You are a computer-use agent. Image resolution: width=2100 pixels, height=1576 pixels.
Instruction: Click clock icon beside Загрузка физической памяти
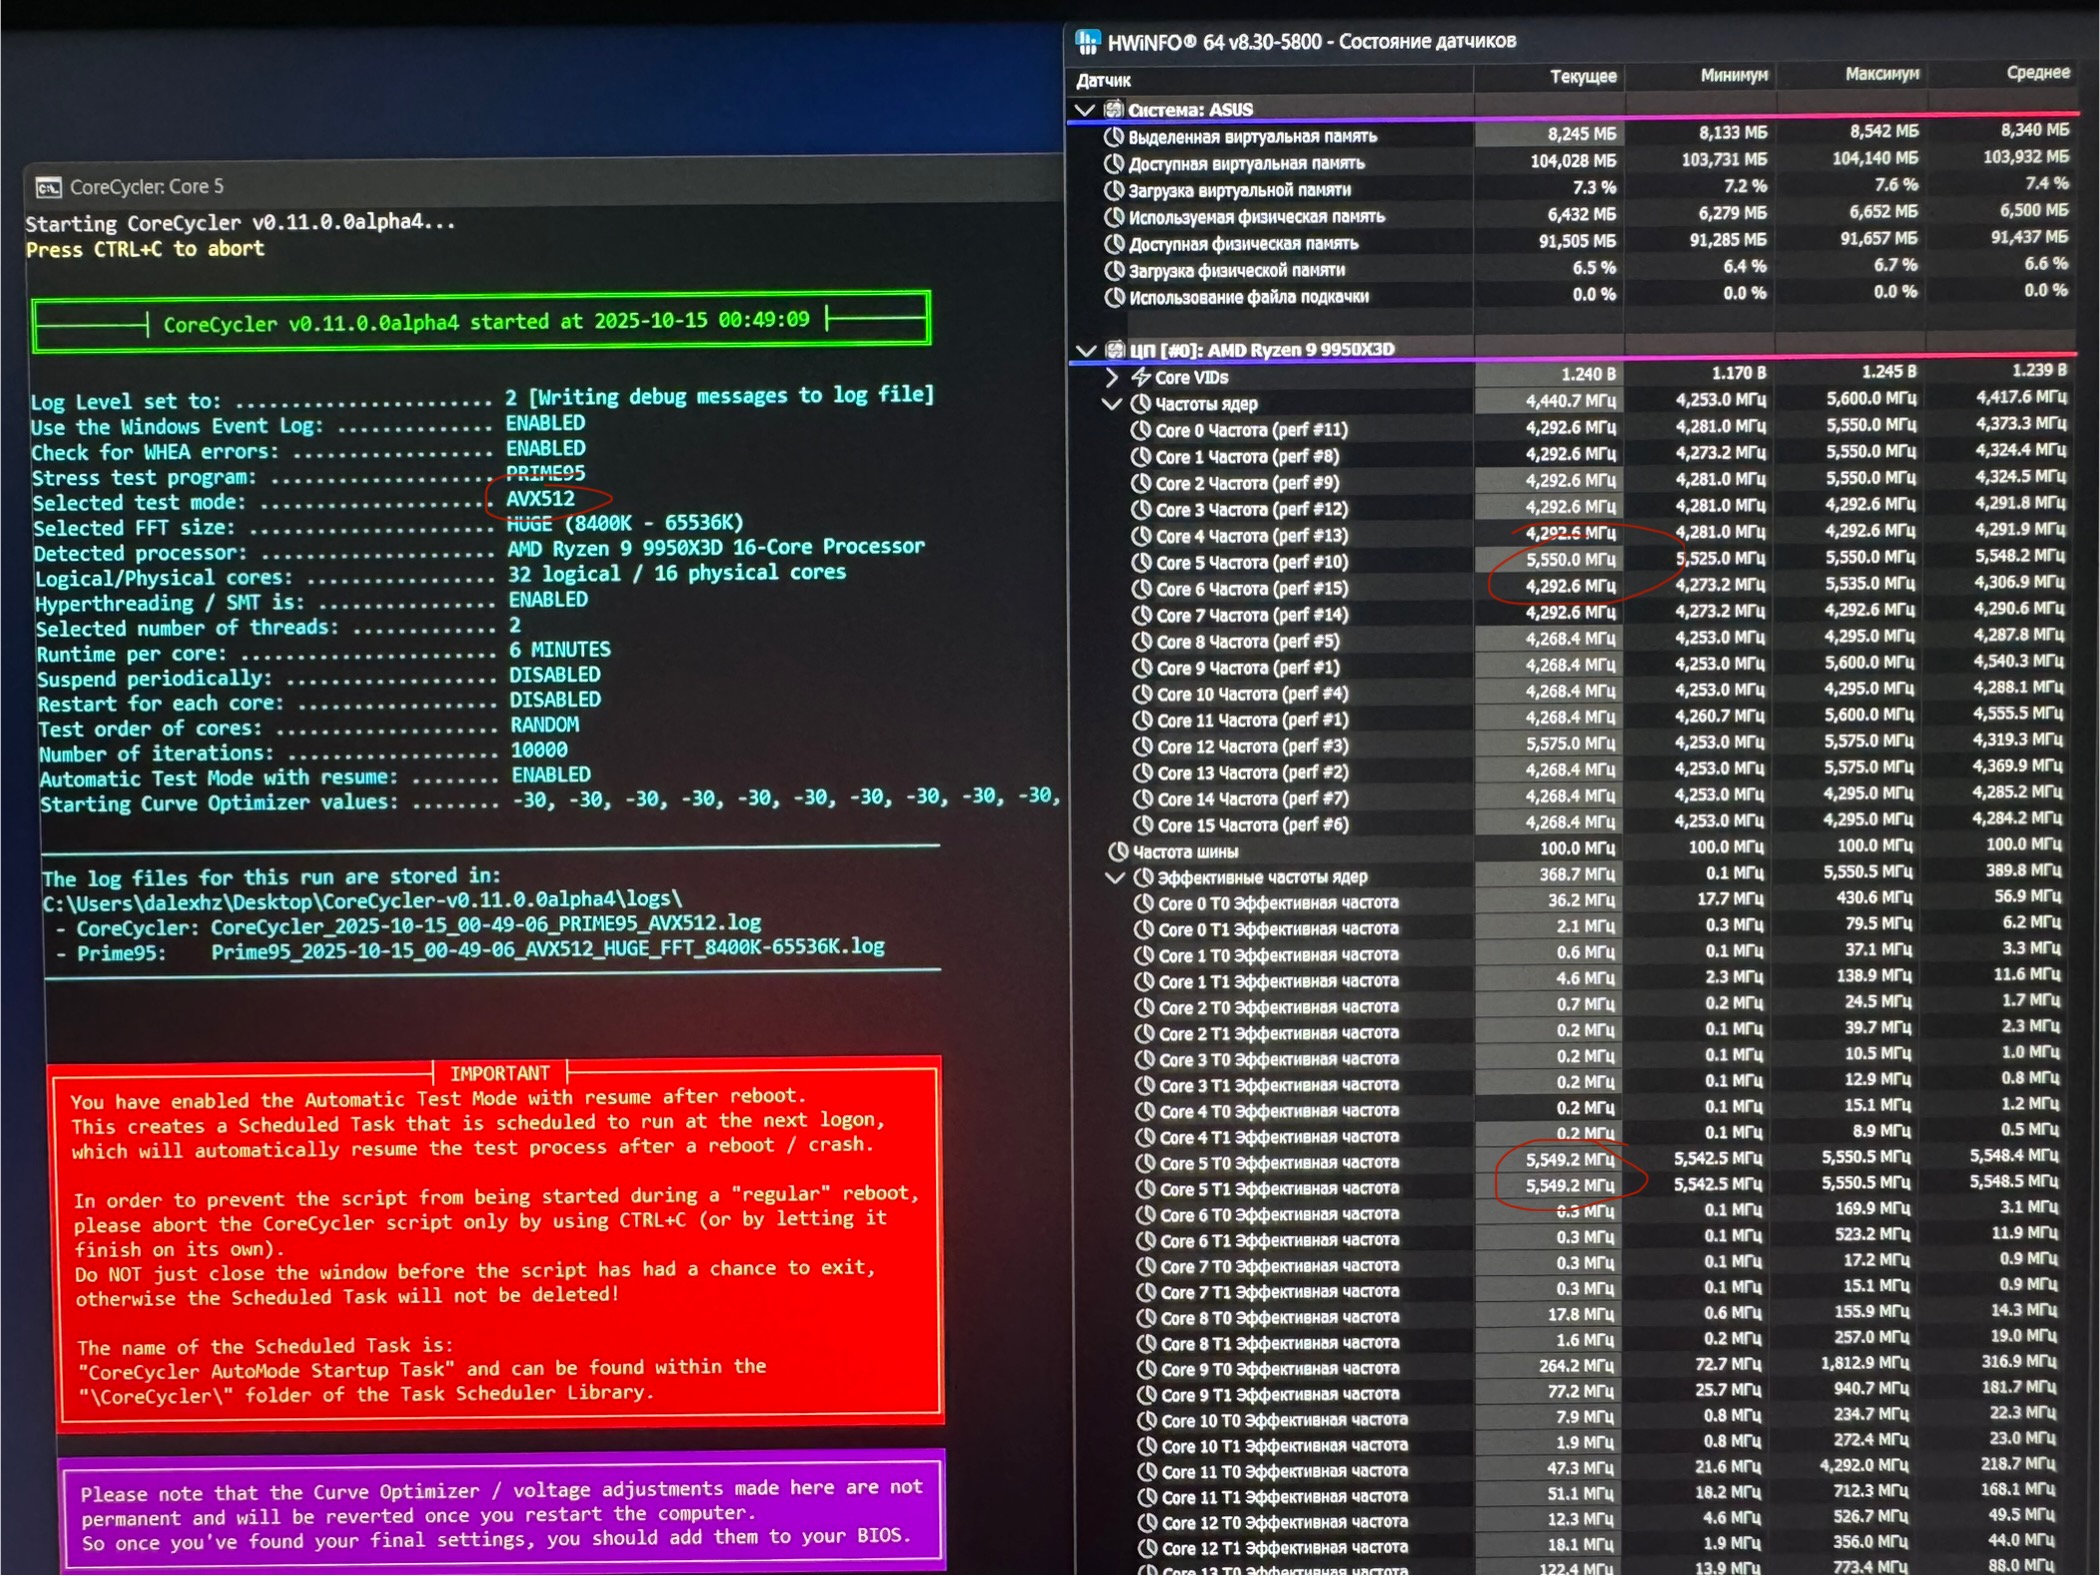click(x=1114, y=270)
